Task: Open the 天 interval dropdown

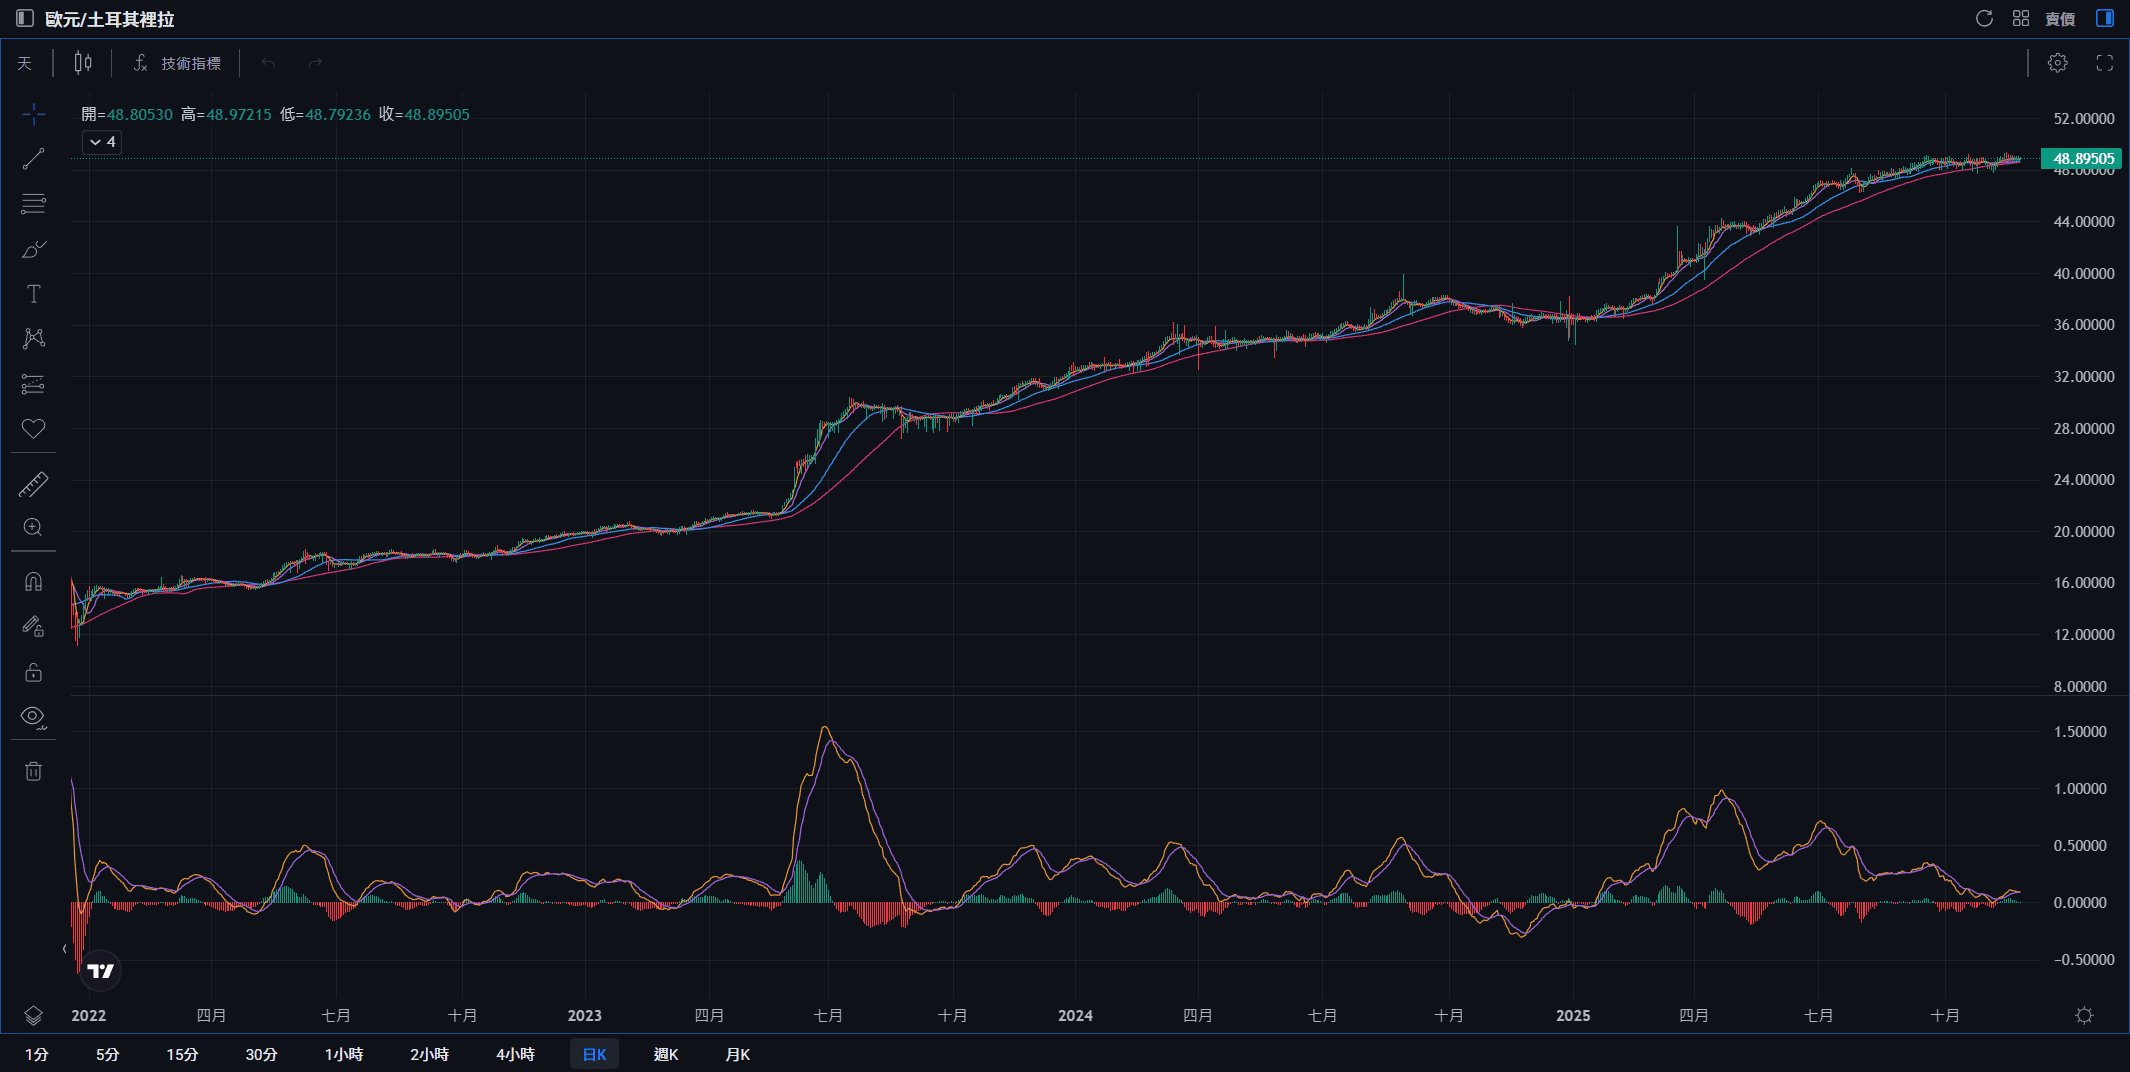Action: point(25,63)
